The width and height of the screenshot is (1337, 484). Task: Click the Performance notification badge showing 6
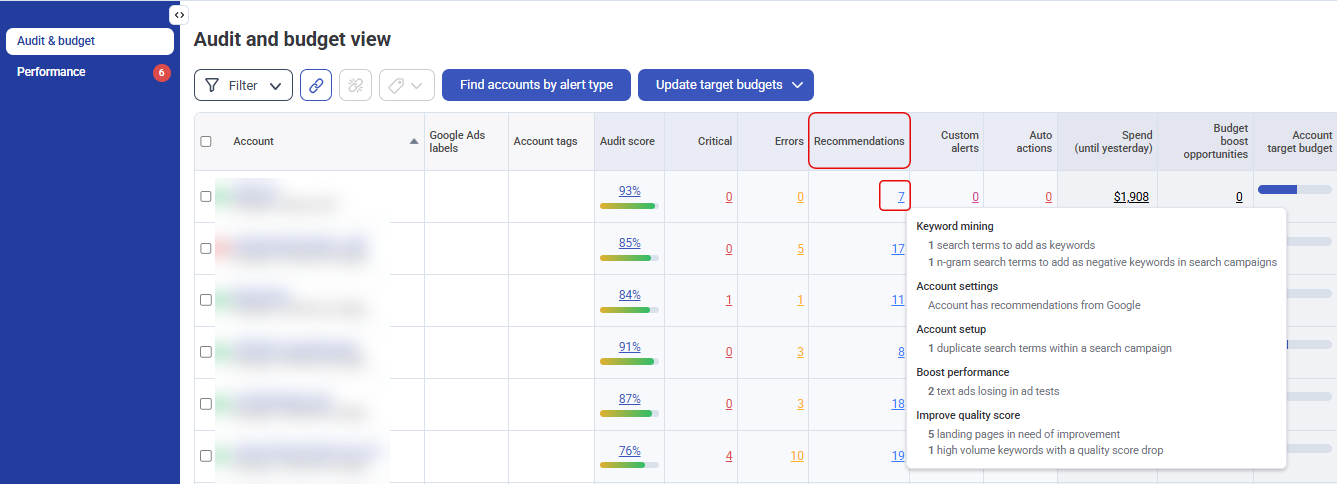(x=161, y=72)
